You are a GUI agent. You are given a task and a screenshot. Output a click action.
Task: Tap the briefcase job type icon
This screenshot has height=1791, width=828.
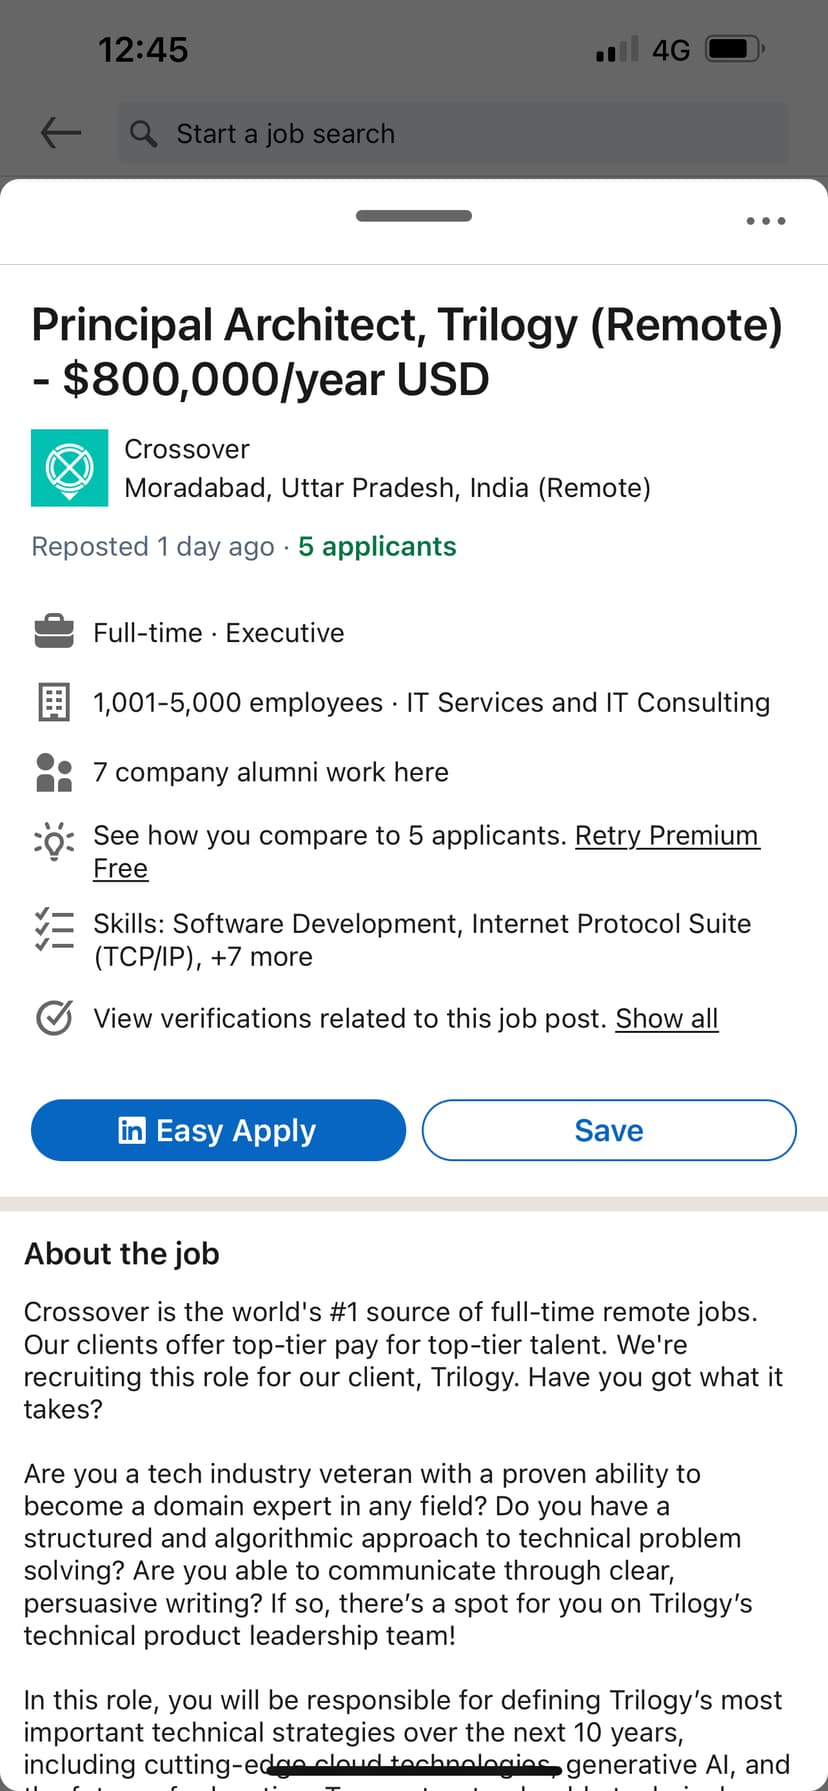(x=54, y=632)
